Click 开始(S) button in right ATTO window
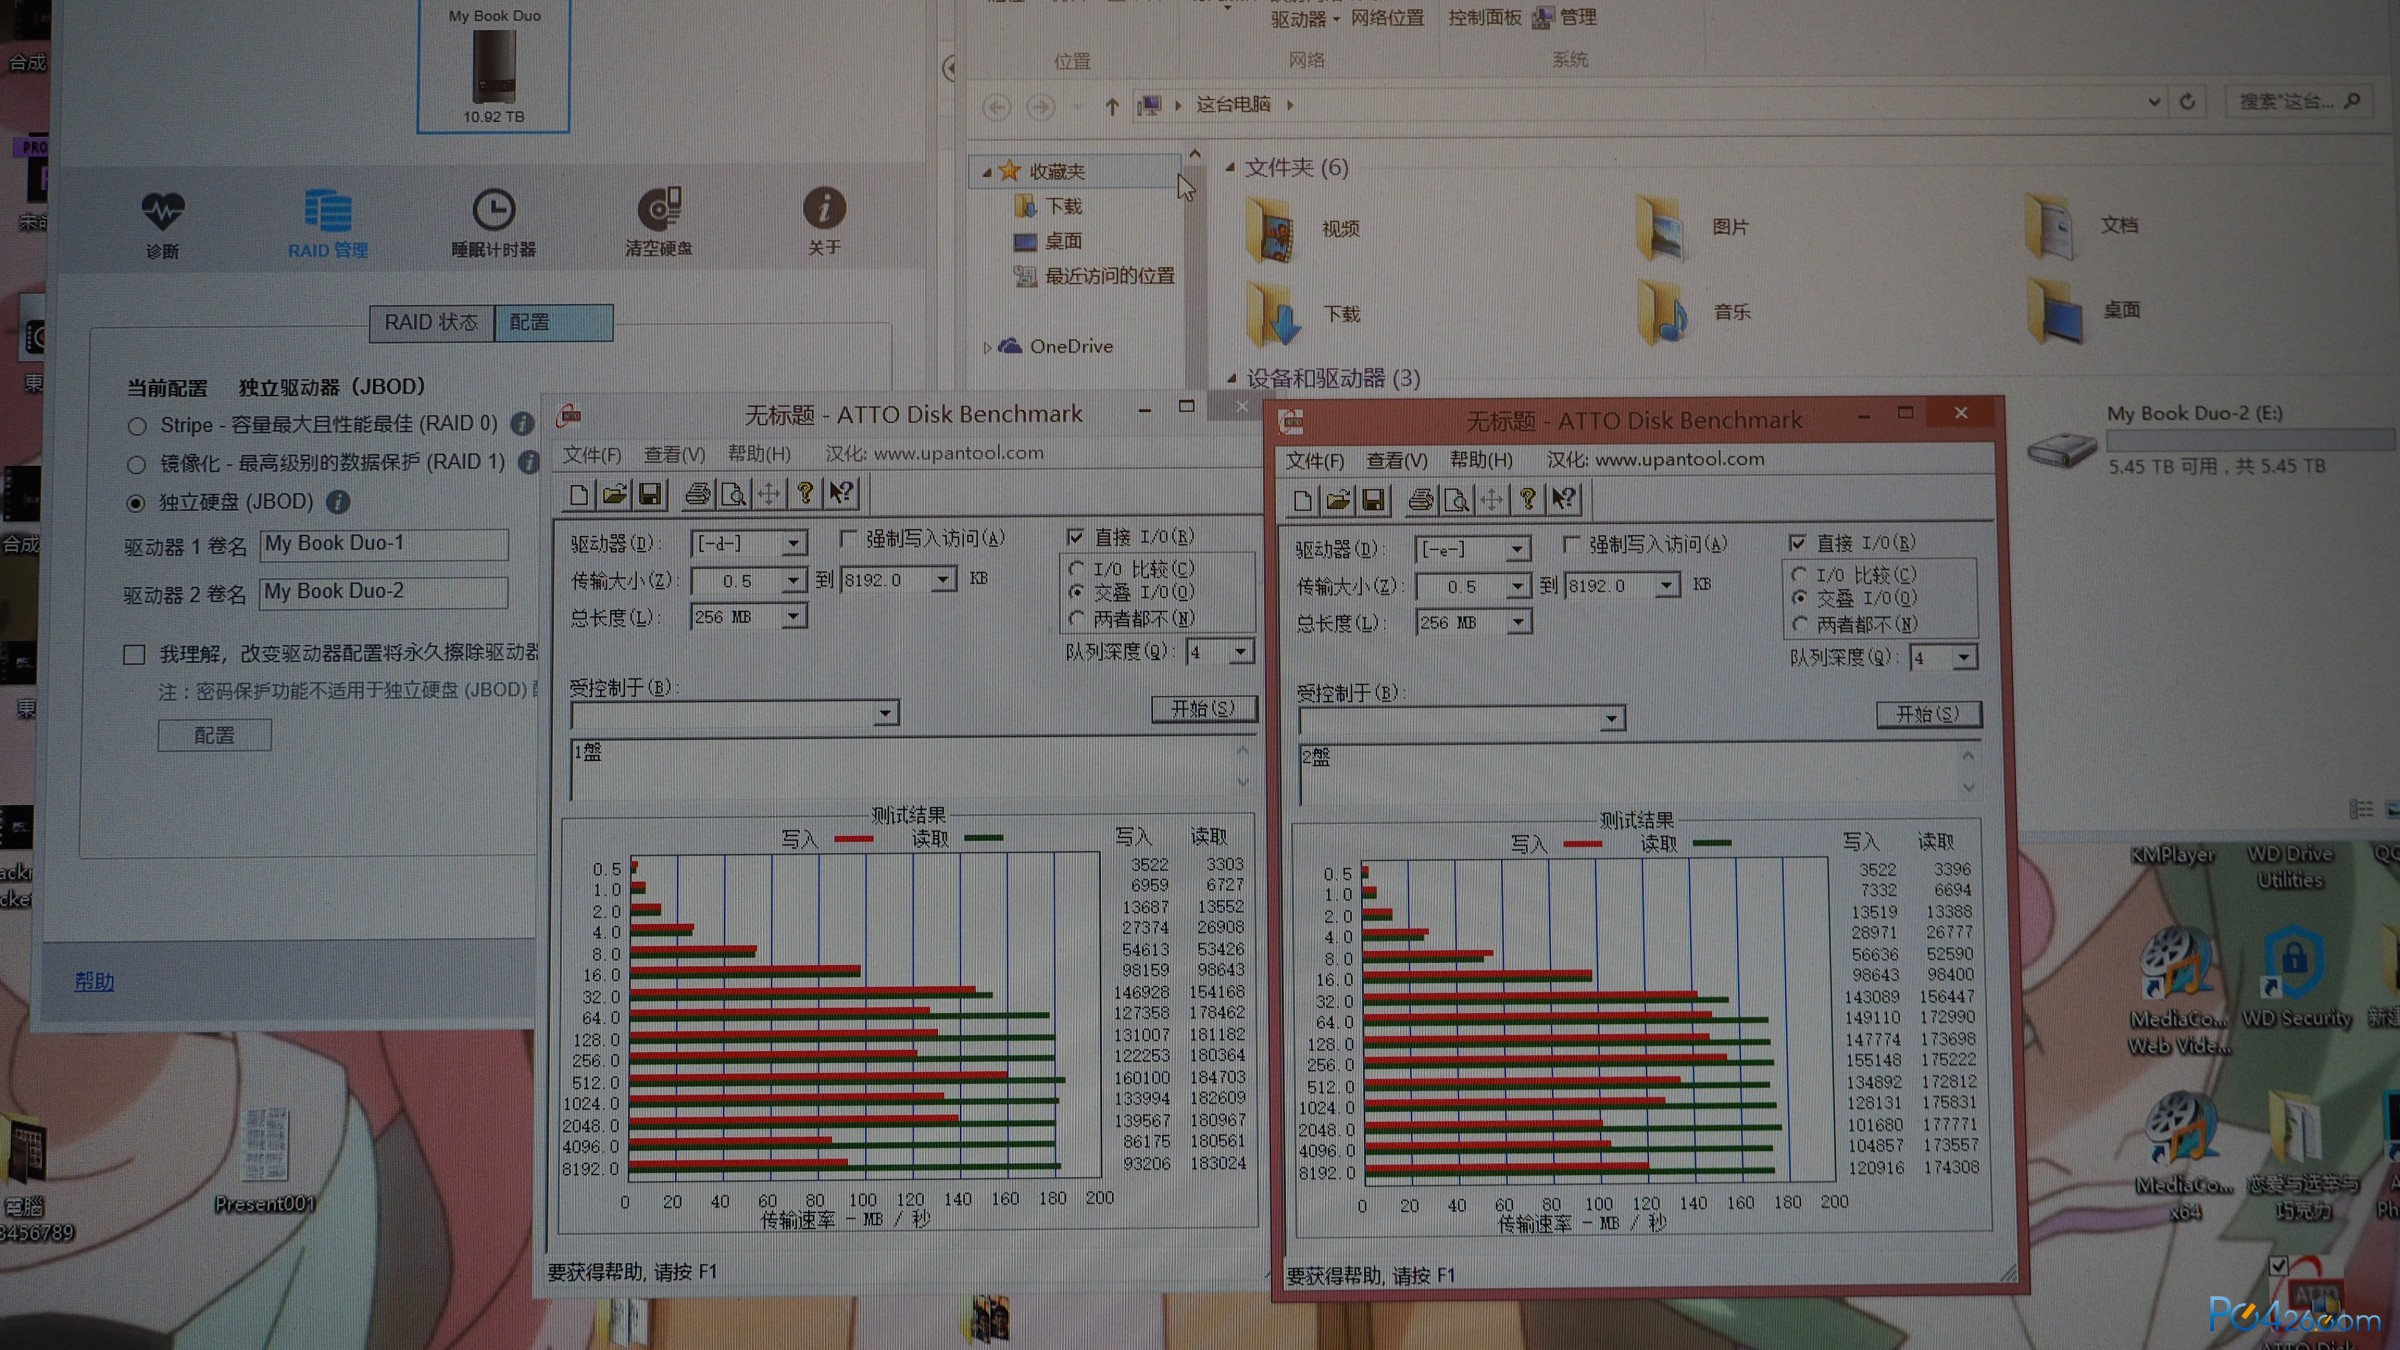Image resolution: width=2400 pixels, height=1350 pixels. [1928, 714]
